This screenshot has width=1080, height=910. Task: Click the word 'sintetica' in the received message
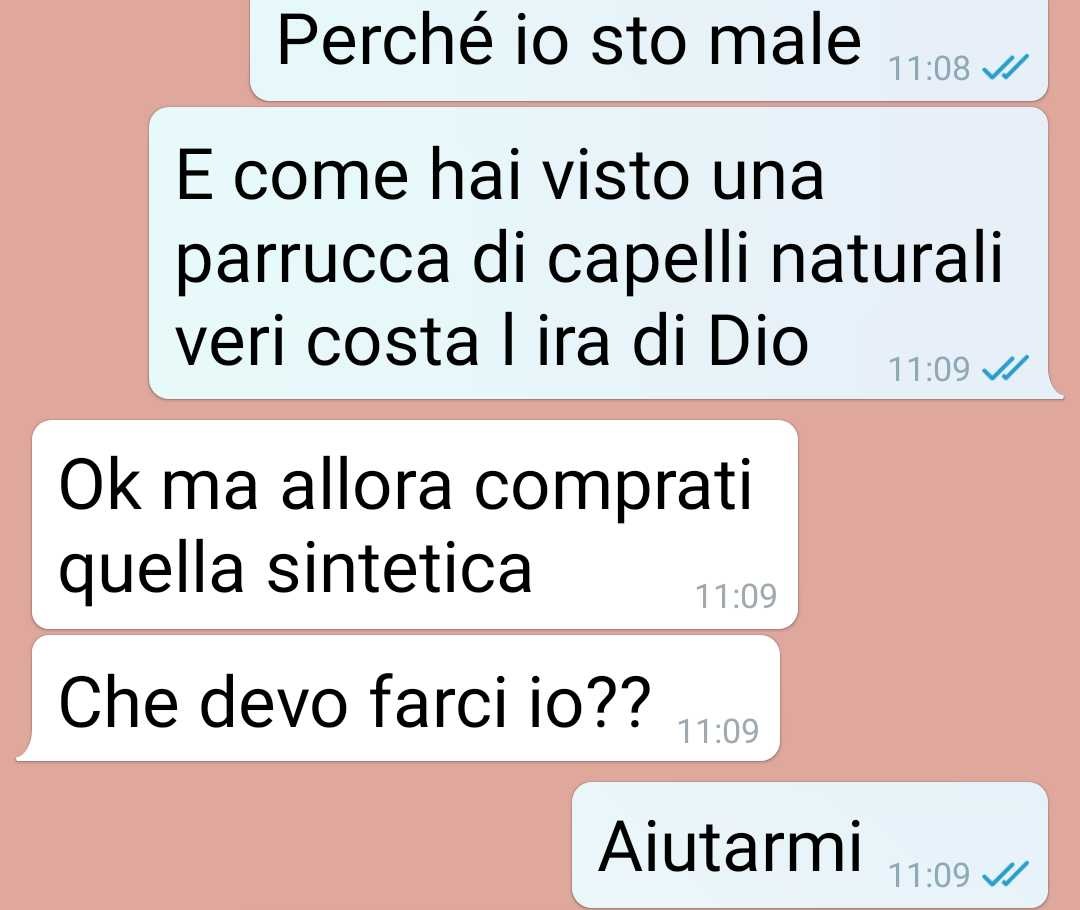(x=399, y=569)
